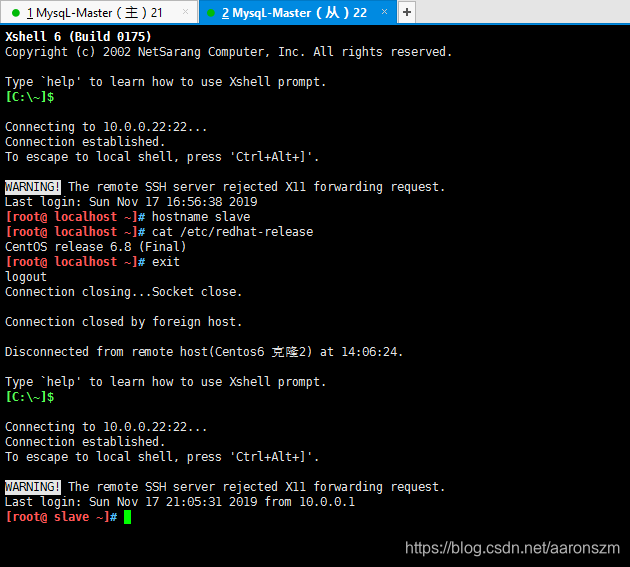Click the 'logout' output line

pos(26,277)
